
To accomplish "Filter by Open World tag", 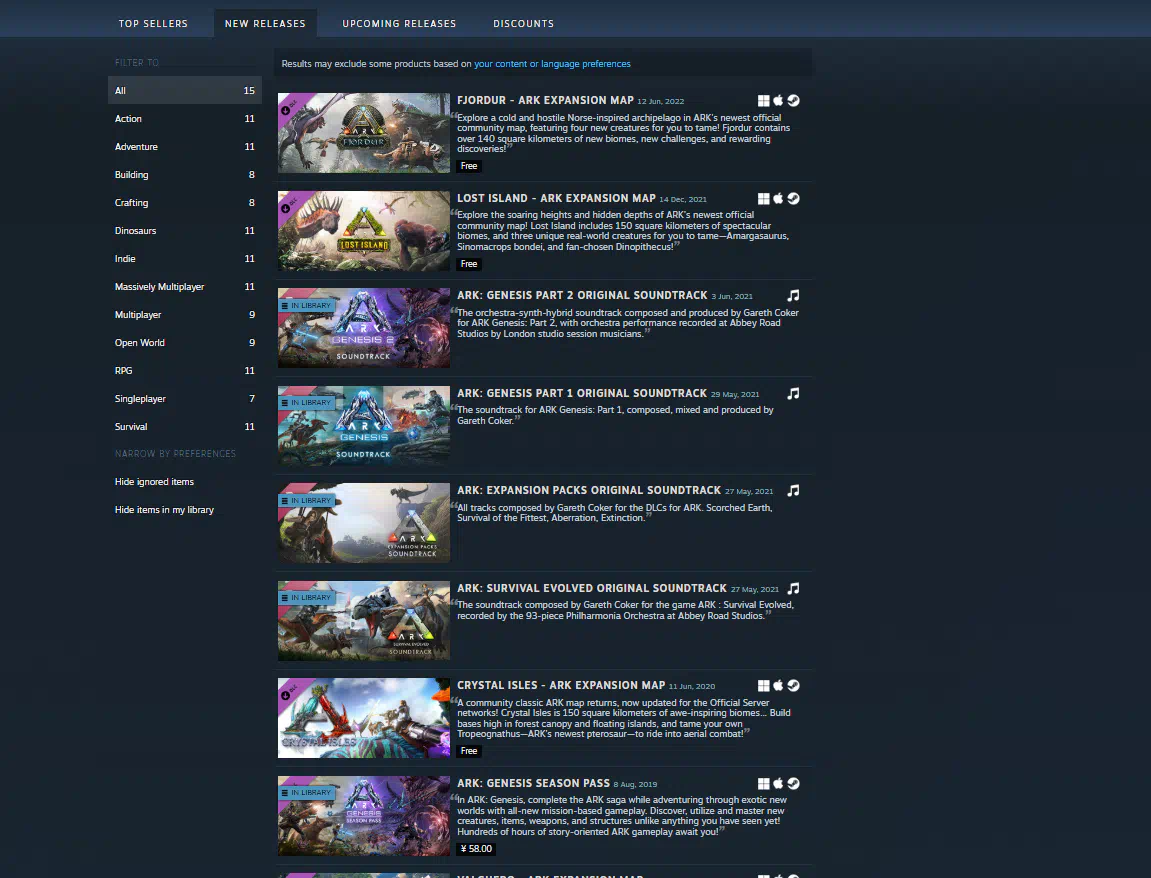I will coord(185,342).
